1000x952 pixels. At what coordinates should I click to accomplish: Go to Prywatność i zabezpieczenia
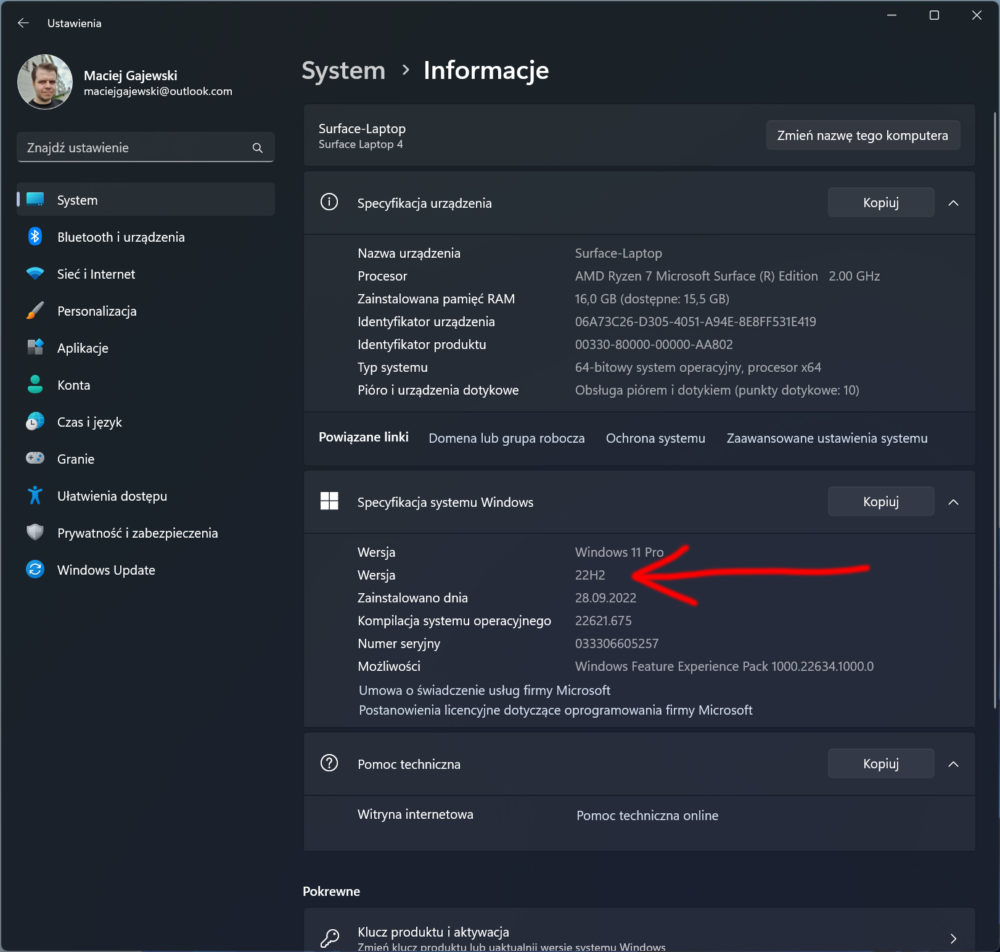point(137,533)
